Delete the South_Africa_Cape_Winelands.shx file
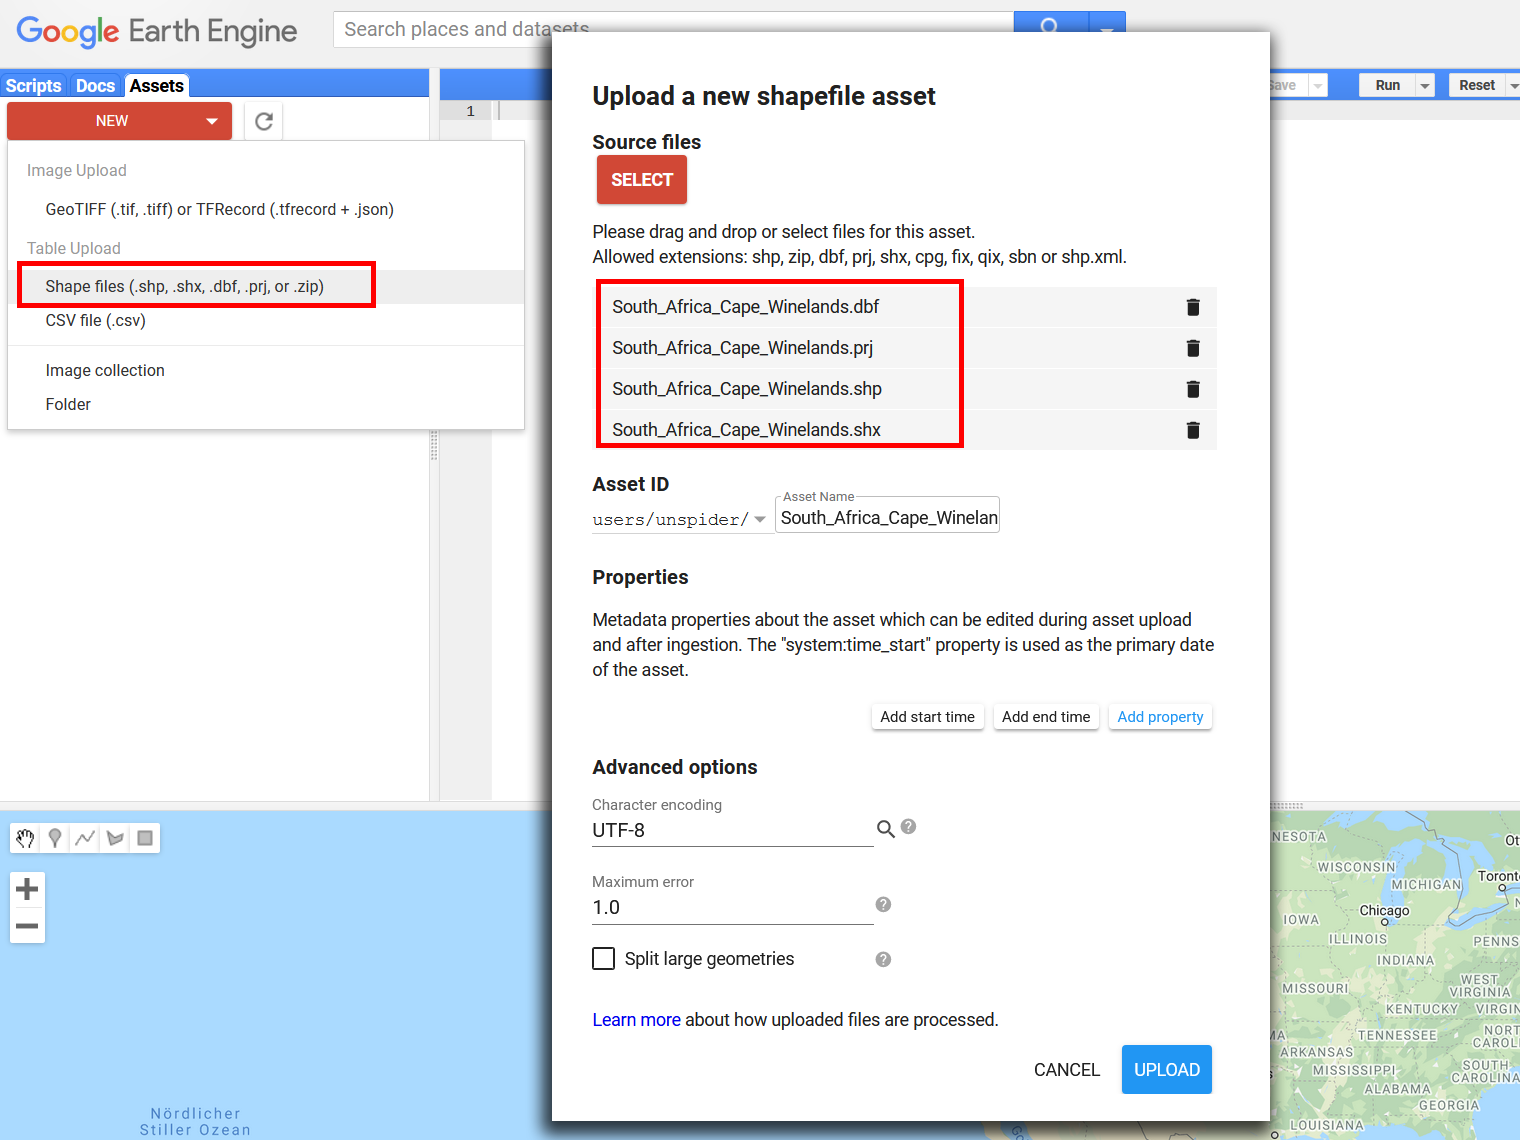The height and width of the screenshot is (1140, 1520). click(x=1192, y=430)
